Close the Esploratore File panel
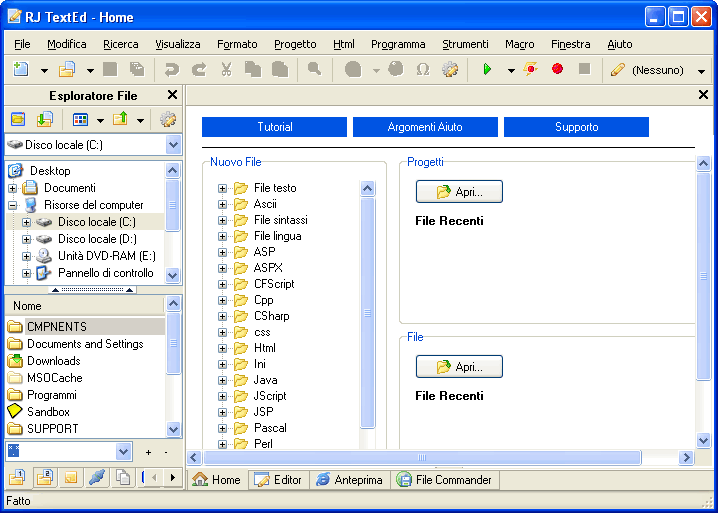This screenshot has height=513, width=718. coord(172,95)
